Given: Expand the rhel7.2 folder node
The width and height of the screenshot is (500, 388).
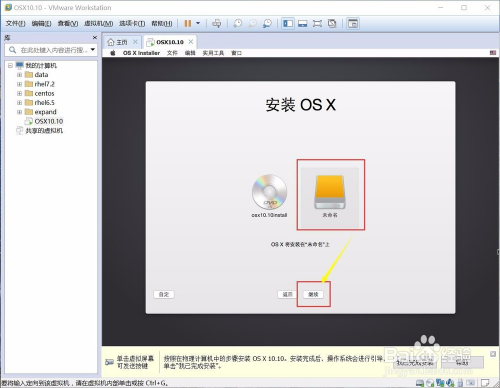Looking at the screenshot, I should [x=19, y=84].
